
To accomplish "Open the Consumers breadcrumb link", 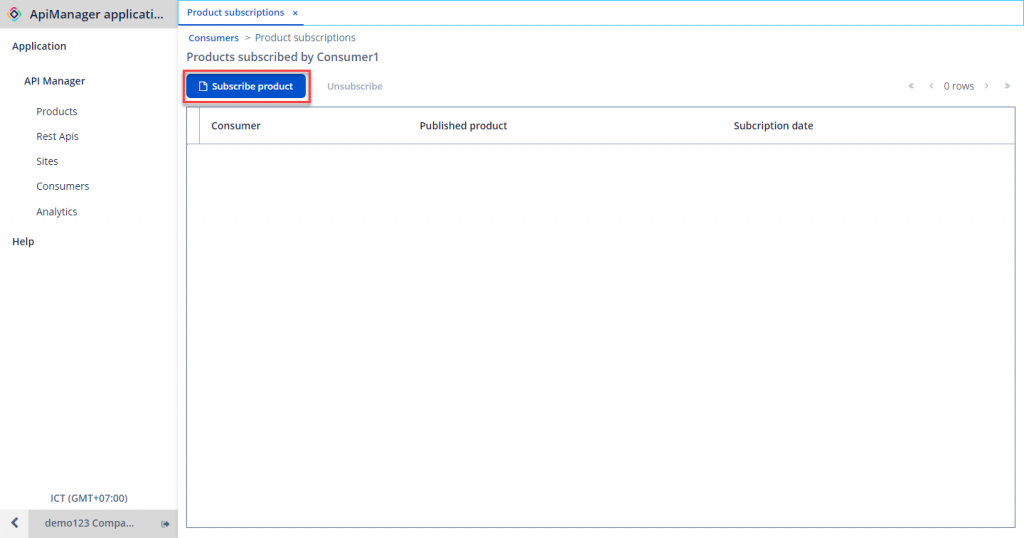I will pos(213,38).
